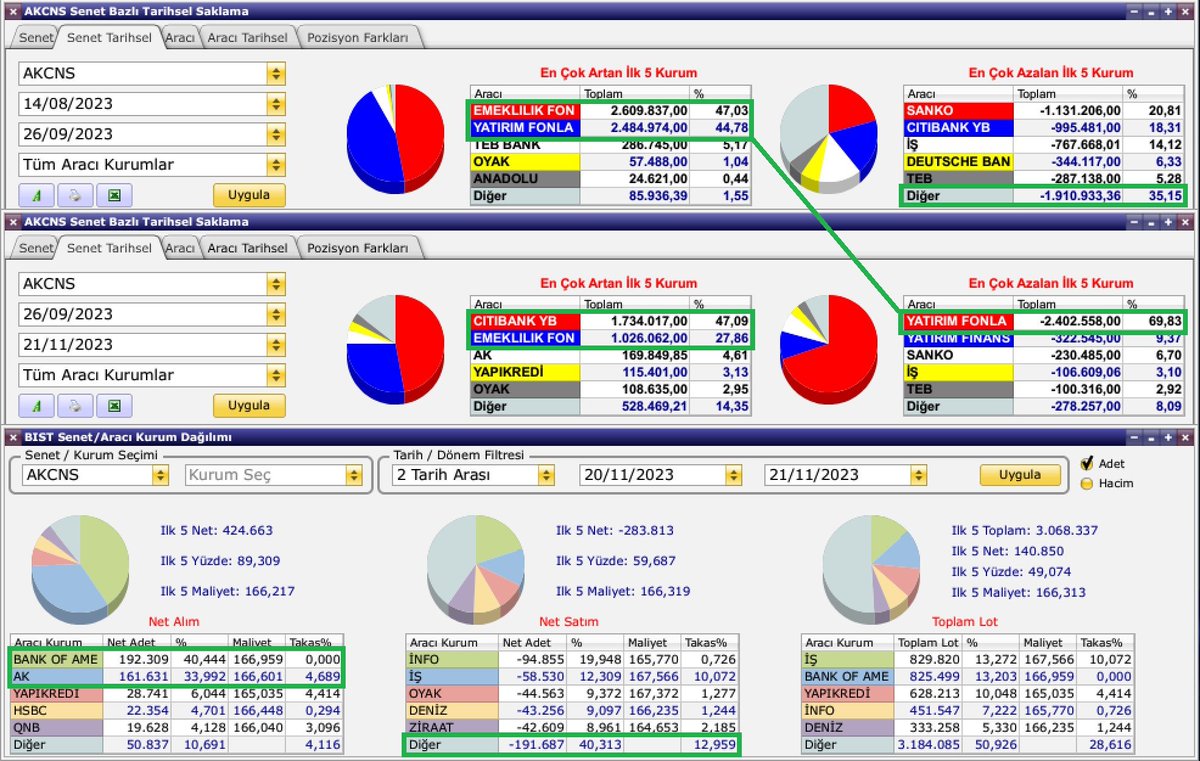Viewport: 1200px width, 761px height.
Task: Open 26/09/2023 end-date dropdown below 14/08/2023
Action: pos(277,134)
